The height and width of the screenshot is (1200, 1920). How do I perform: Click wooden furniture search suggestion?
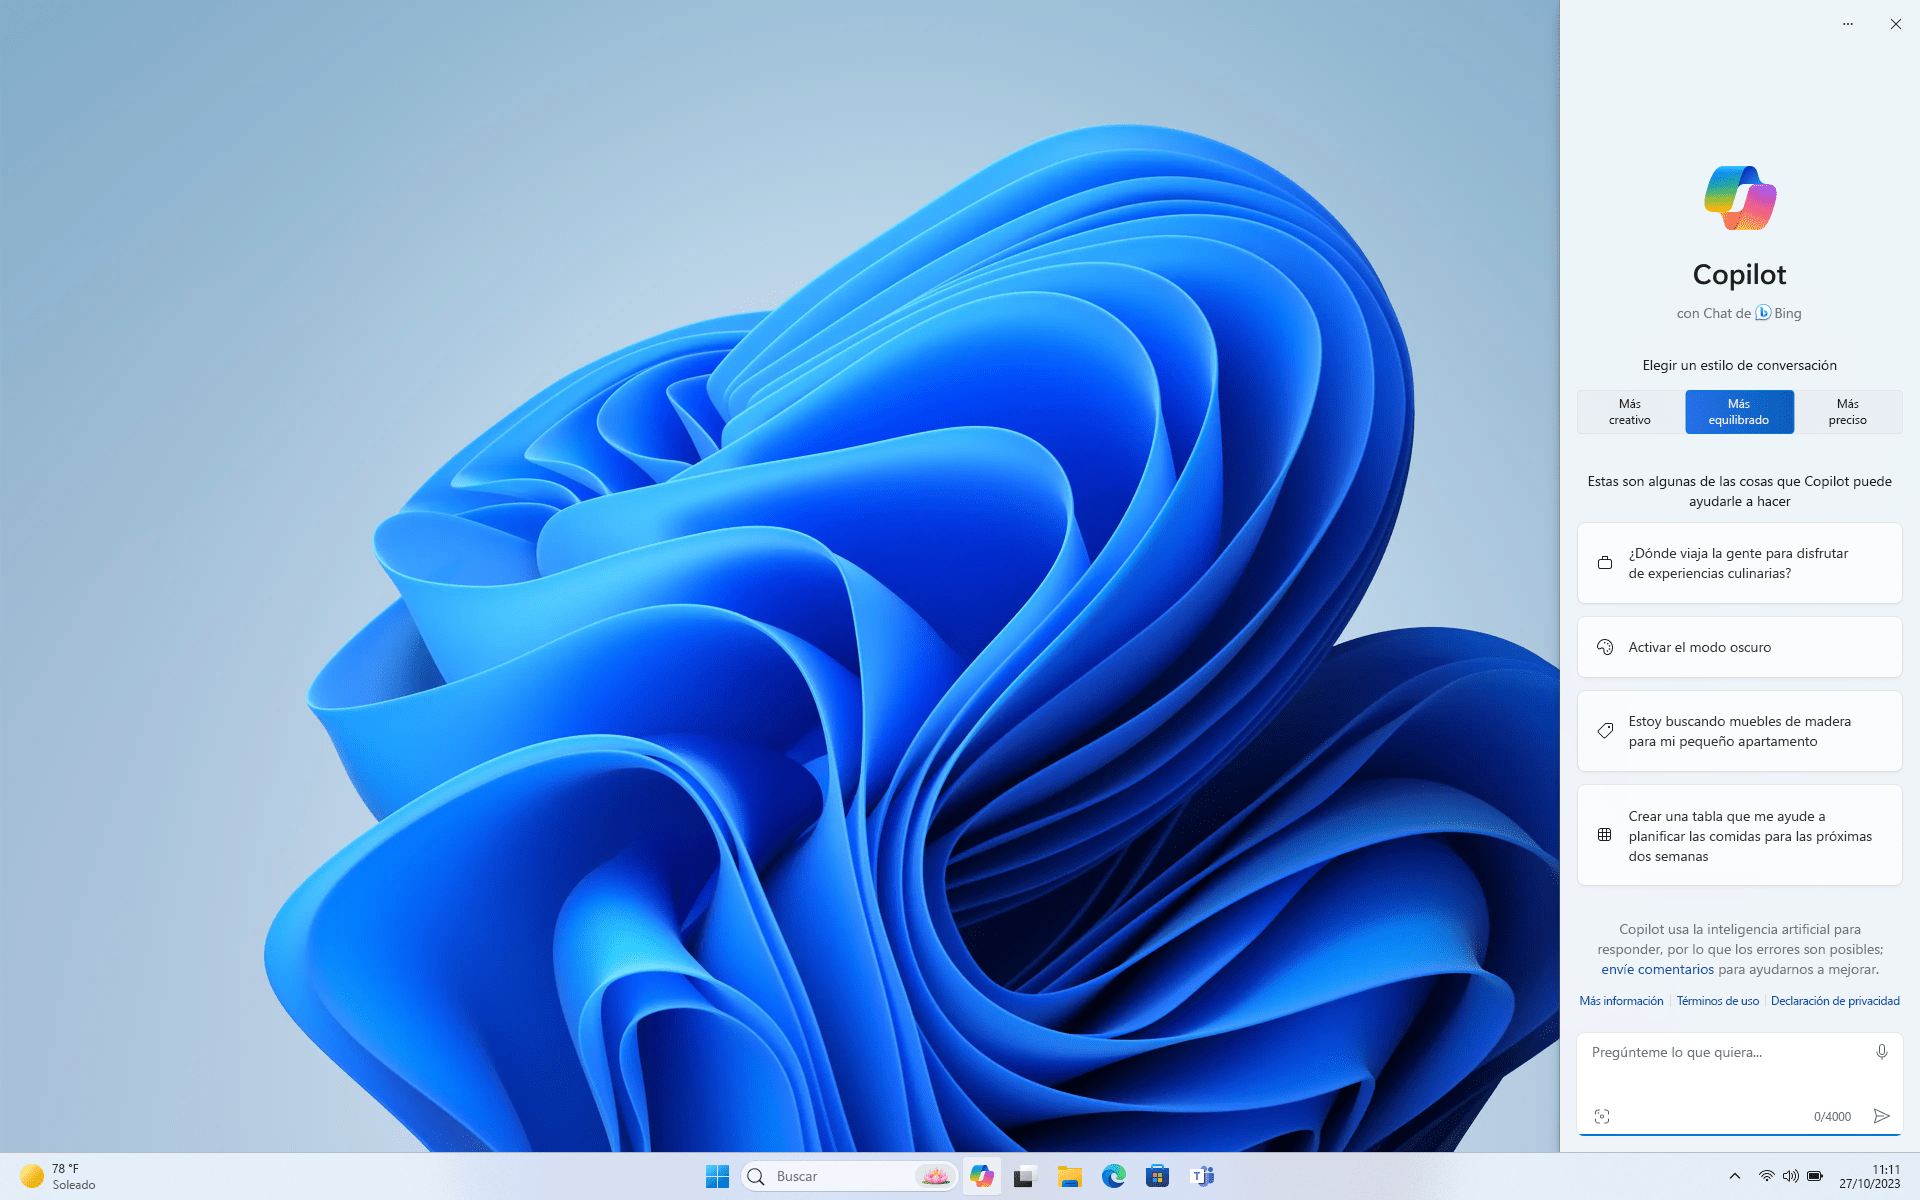(x=1739, y=730)
